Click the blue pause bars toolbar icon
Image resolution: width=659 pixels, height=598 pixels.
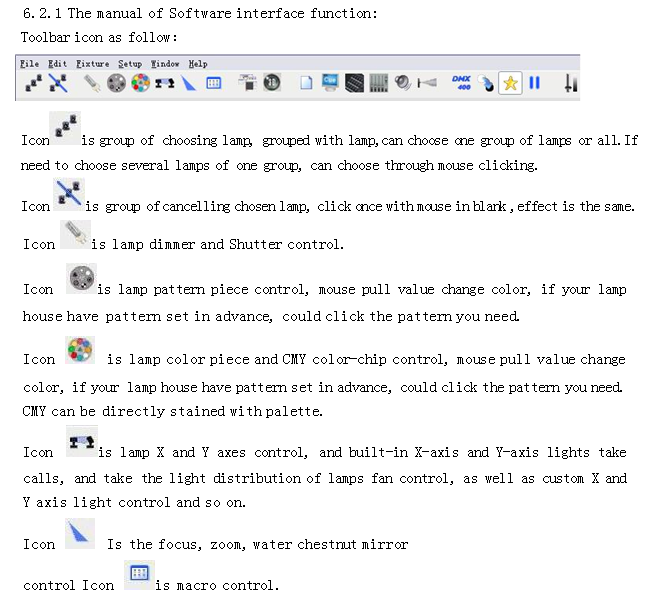tap(535, 83)
